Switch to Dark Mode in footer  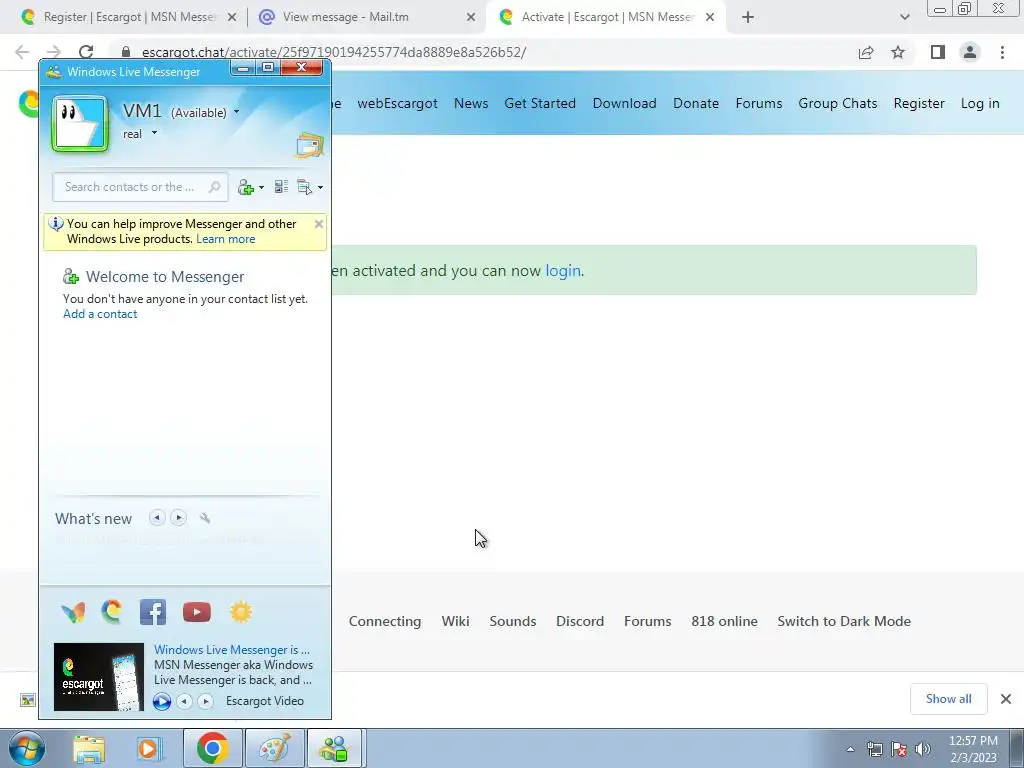pyautogui.click(x=844, y=621)
